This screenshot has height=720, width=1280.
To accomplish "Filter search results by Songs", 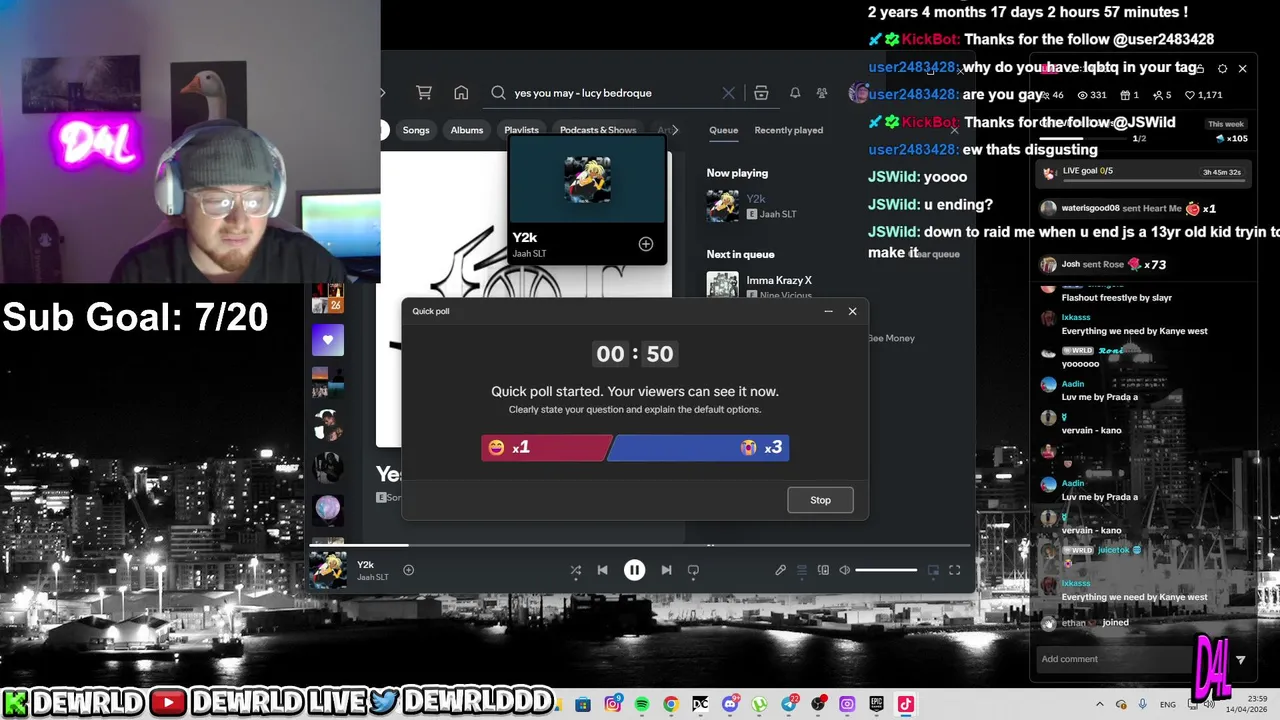I will (x=416, y=130).
